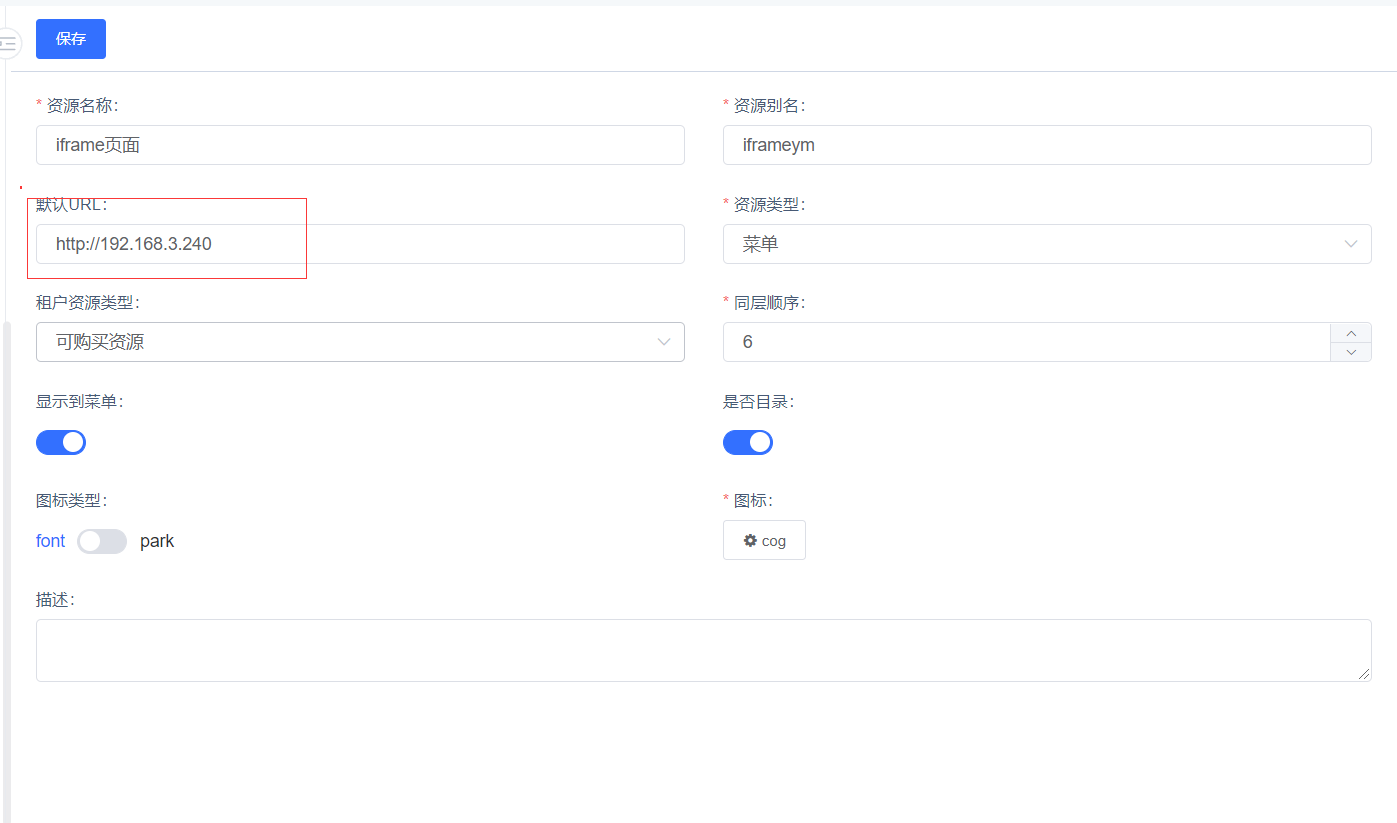Select the font icon type label
1397x823 pixels.
[50, 541]
